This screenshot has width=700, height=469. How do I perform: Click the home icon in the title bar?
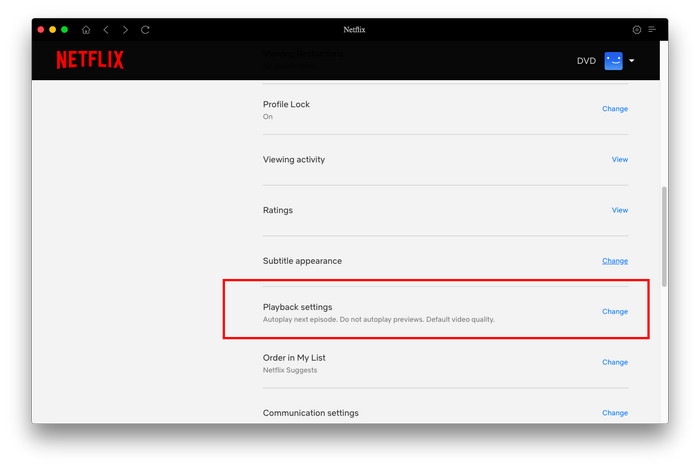86,30
